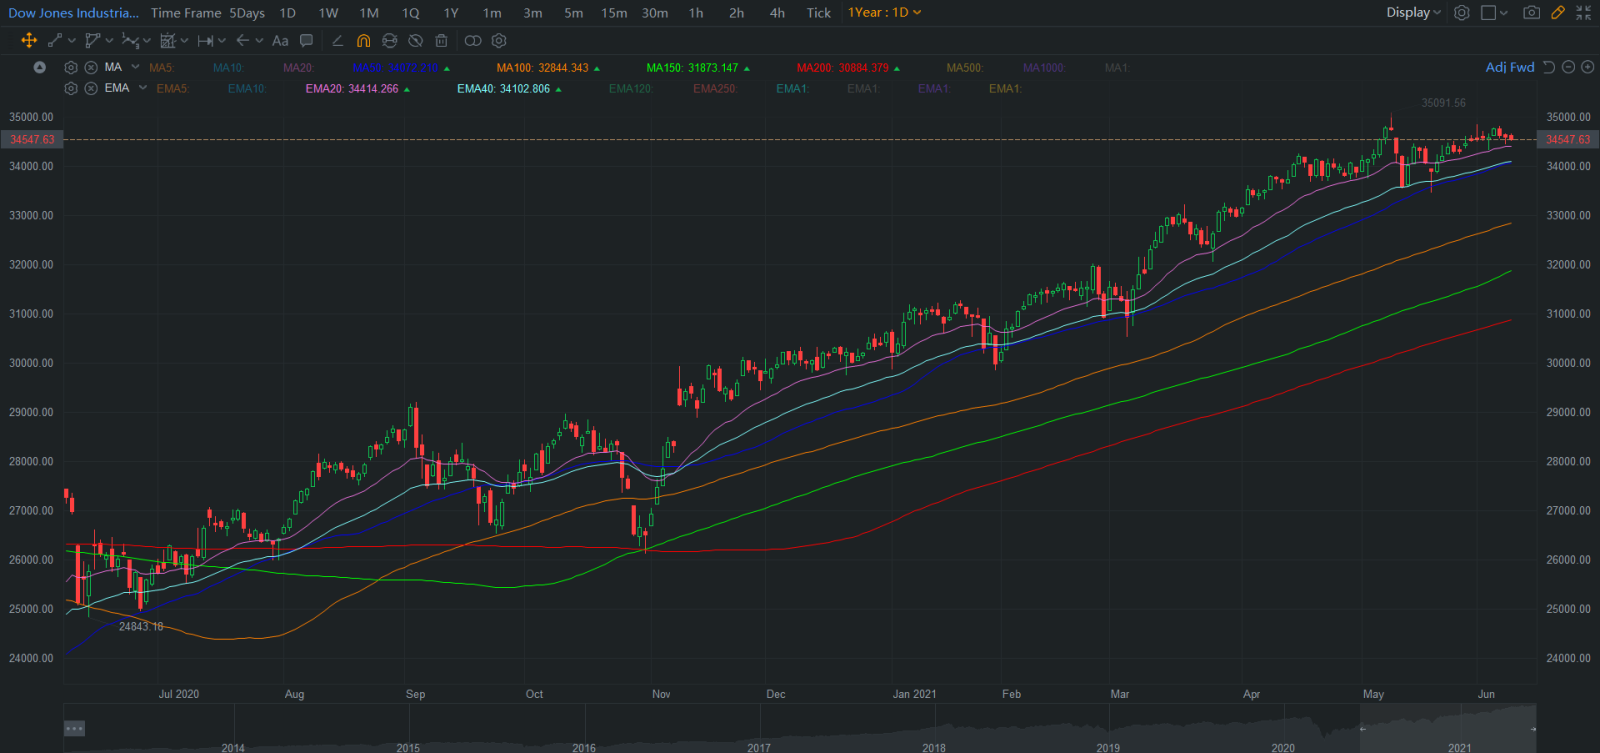Viewport: 1600px width, 753px height.
Task: Take a chart screenshot with camera icon
Action: pos(1531,13)
